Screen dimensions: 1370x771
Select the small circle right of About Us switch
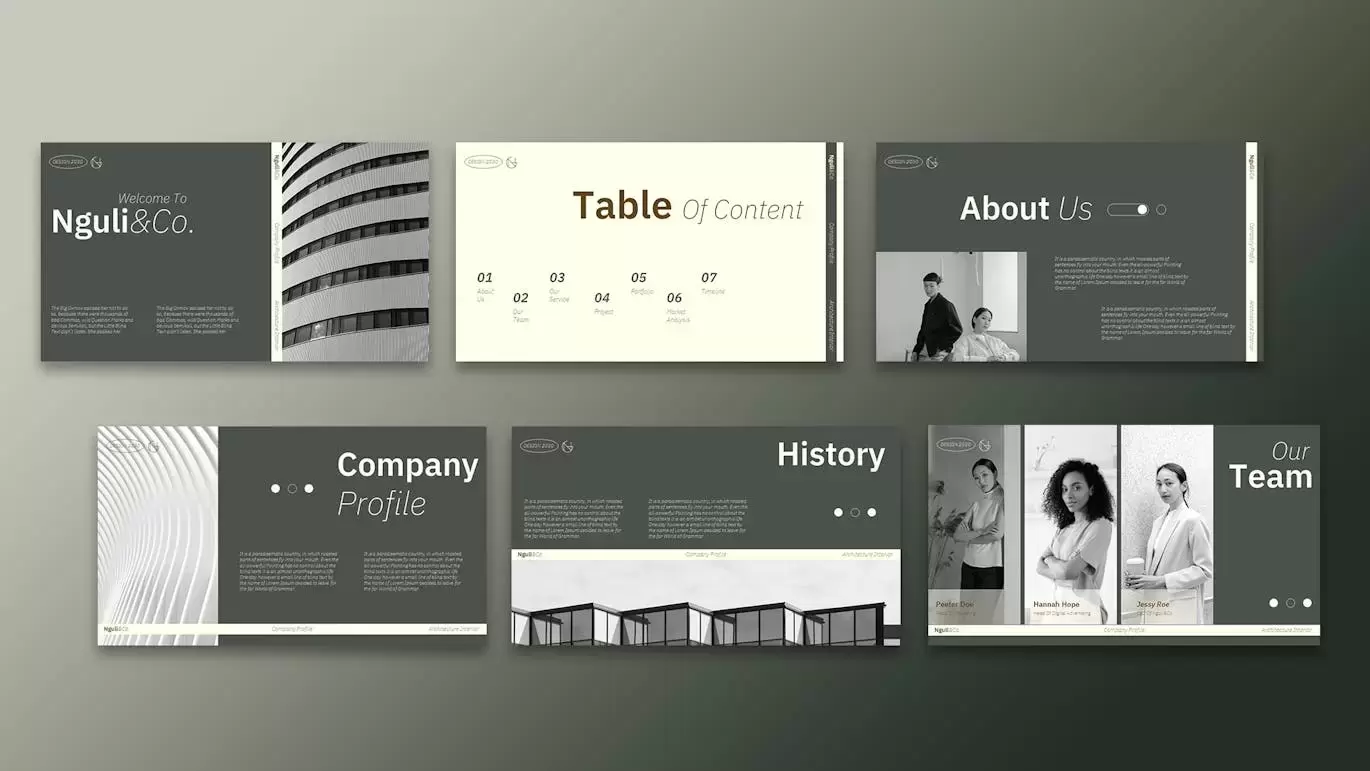pos(1161,210)
